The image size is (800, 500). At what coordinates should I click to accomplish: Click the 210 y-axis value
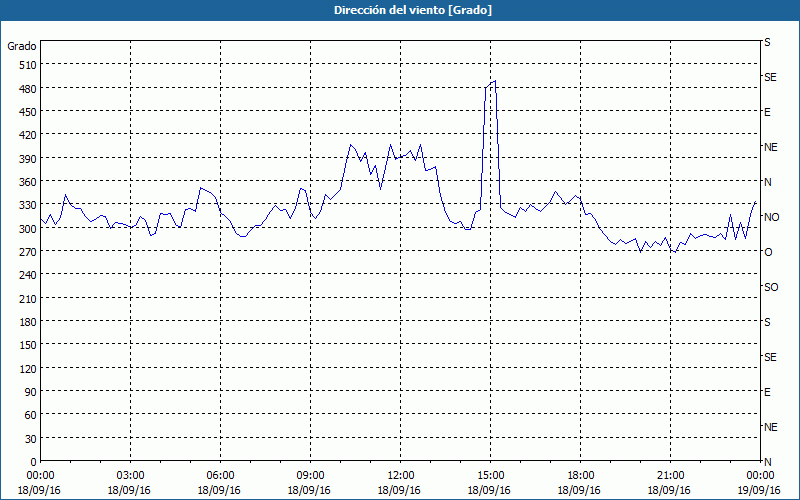29,298
